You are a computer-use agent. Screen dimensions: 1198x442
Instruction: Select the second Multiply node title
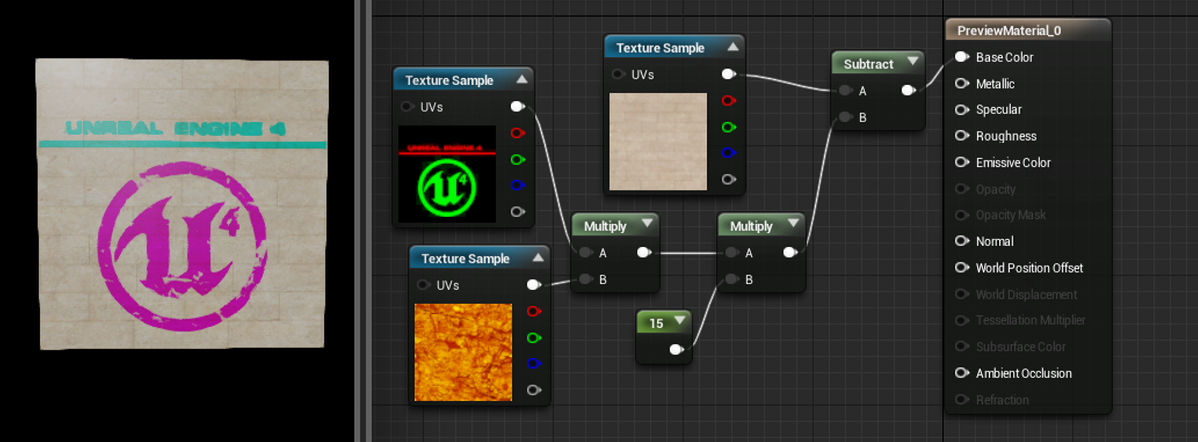pos(751,227)
